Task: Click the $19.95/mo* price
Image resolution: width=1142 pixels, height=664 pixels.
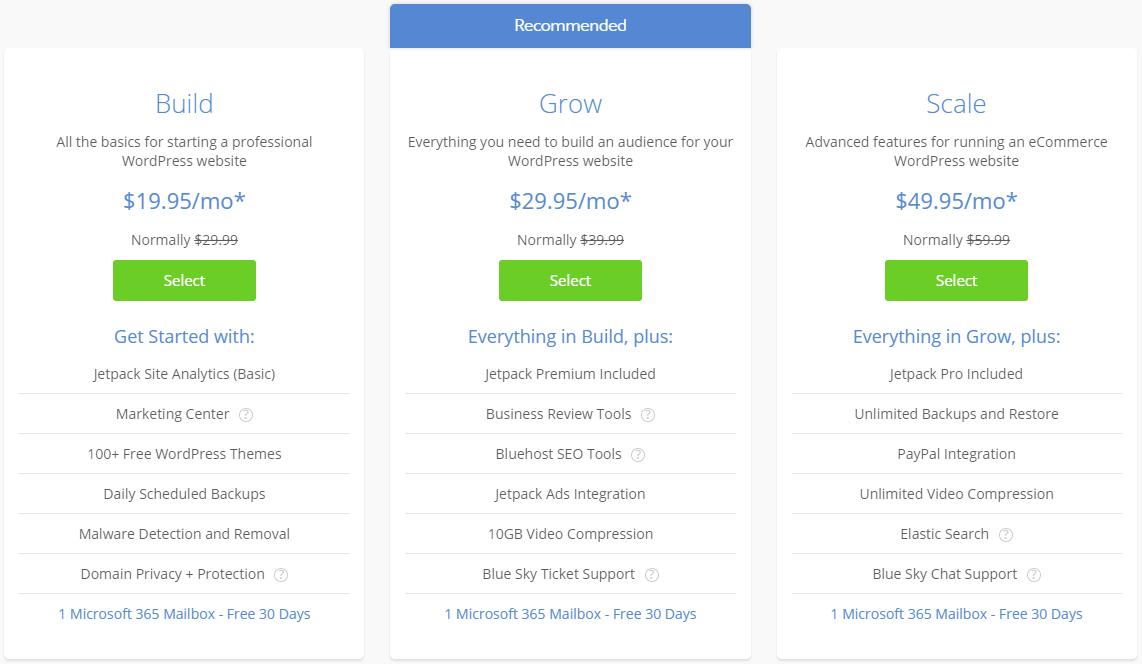Action: pos(184,201)
